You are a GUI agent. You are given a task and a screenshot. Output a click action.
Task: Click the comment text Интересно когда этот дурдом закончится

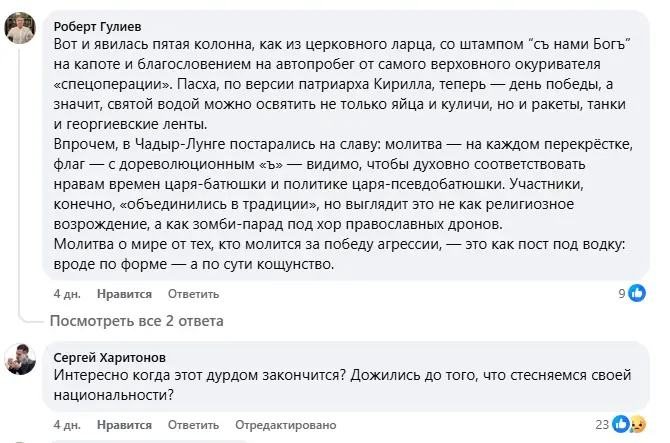(342, 384)
